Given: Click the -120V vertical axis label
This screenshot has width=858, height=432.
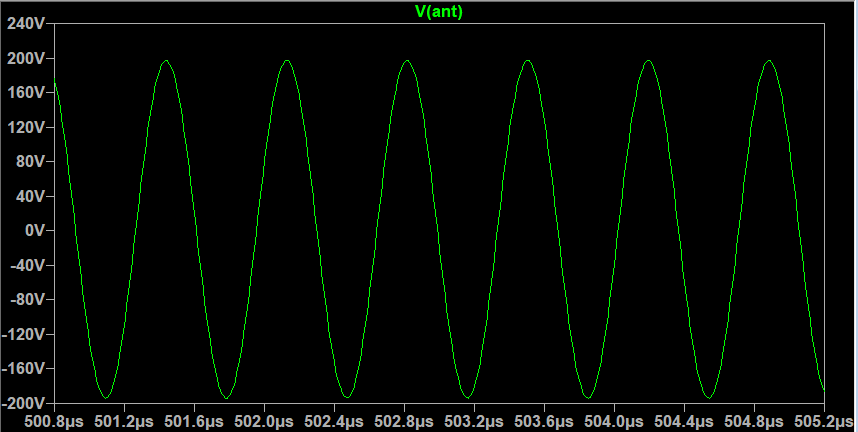Looking at the screenshot, I should [x=22, y=335].
